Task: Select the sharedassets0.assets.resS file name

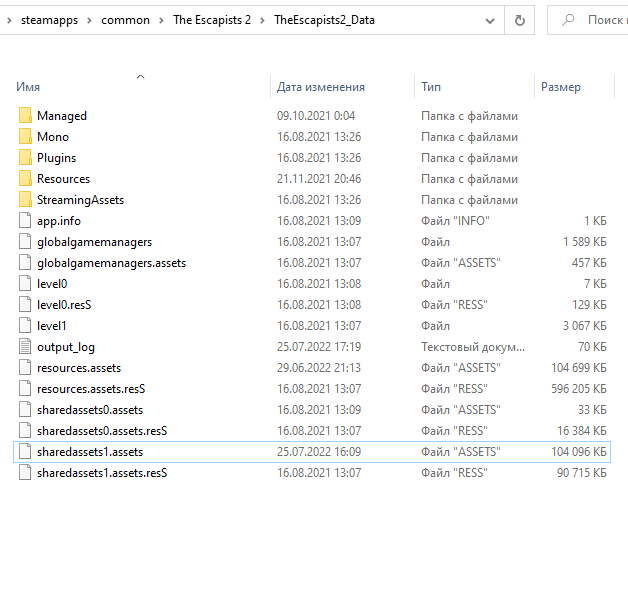Action: point(102,431)
